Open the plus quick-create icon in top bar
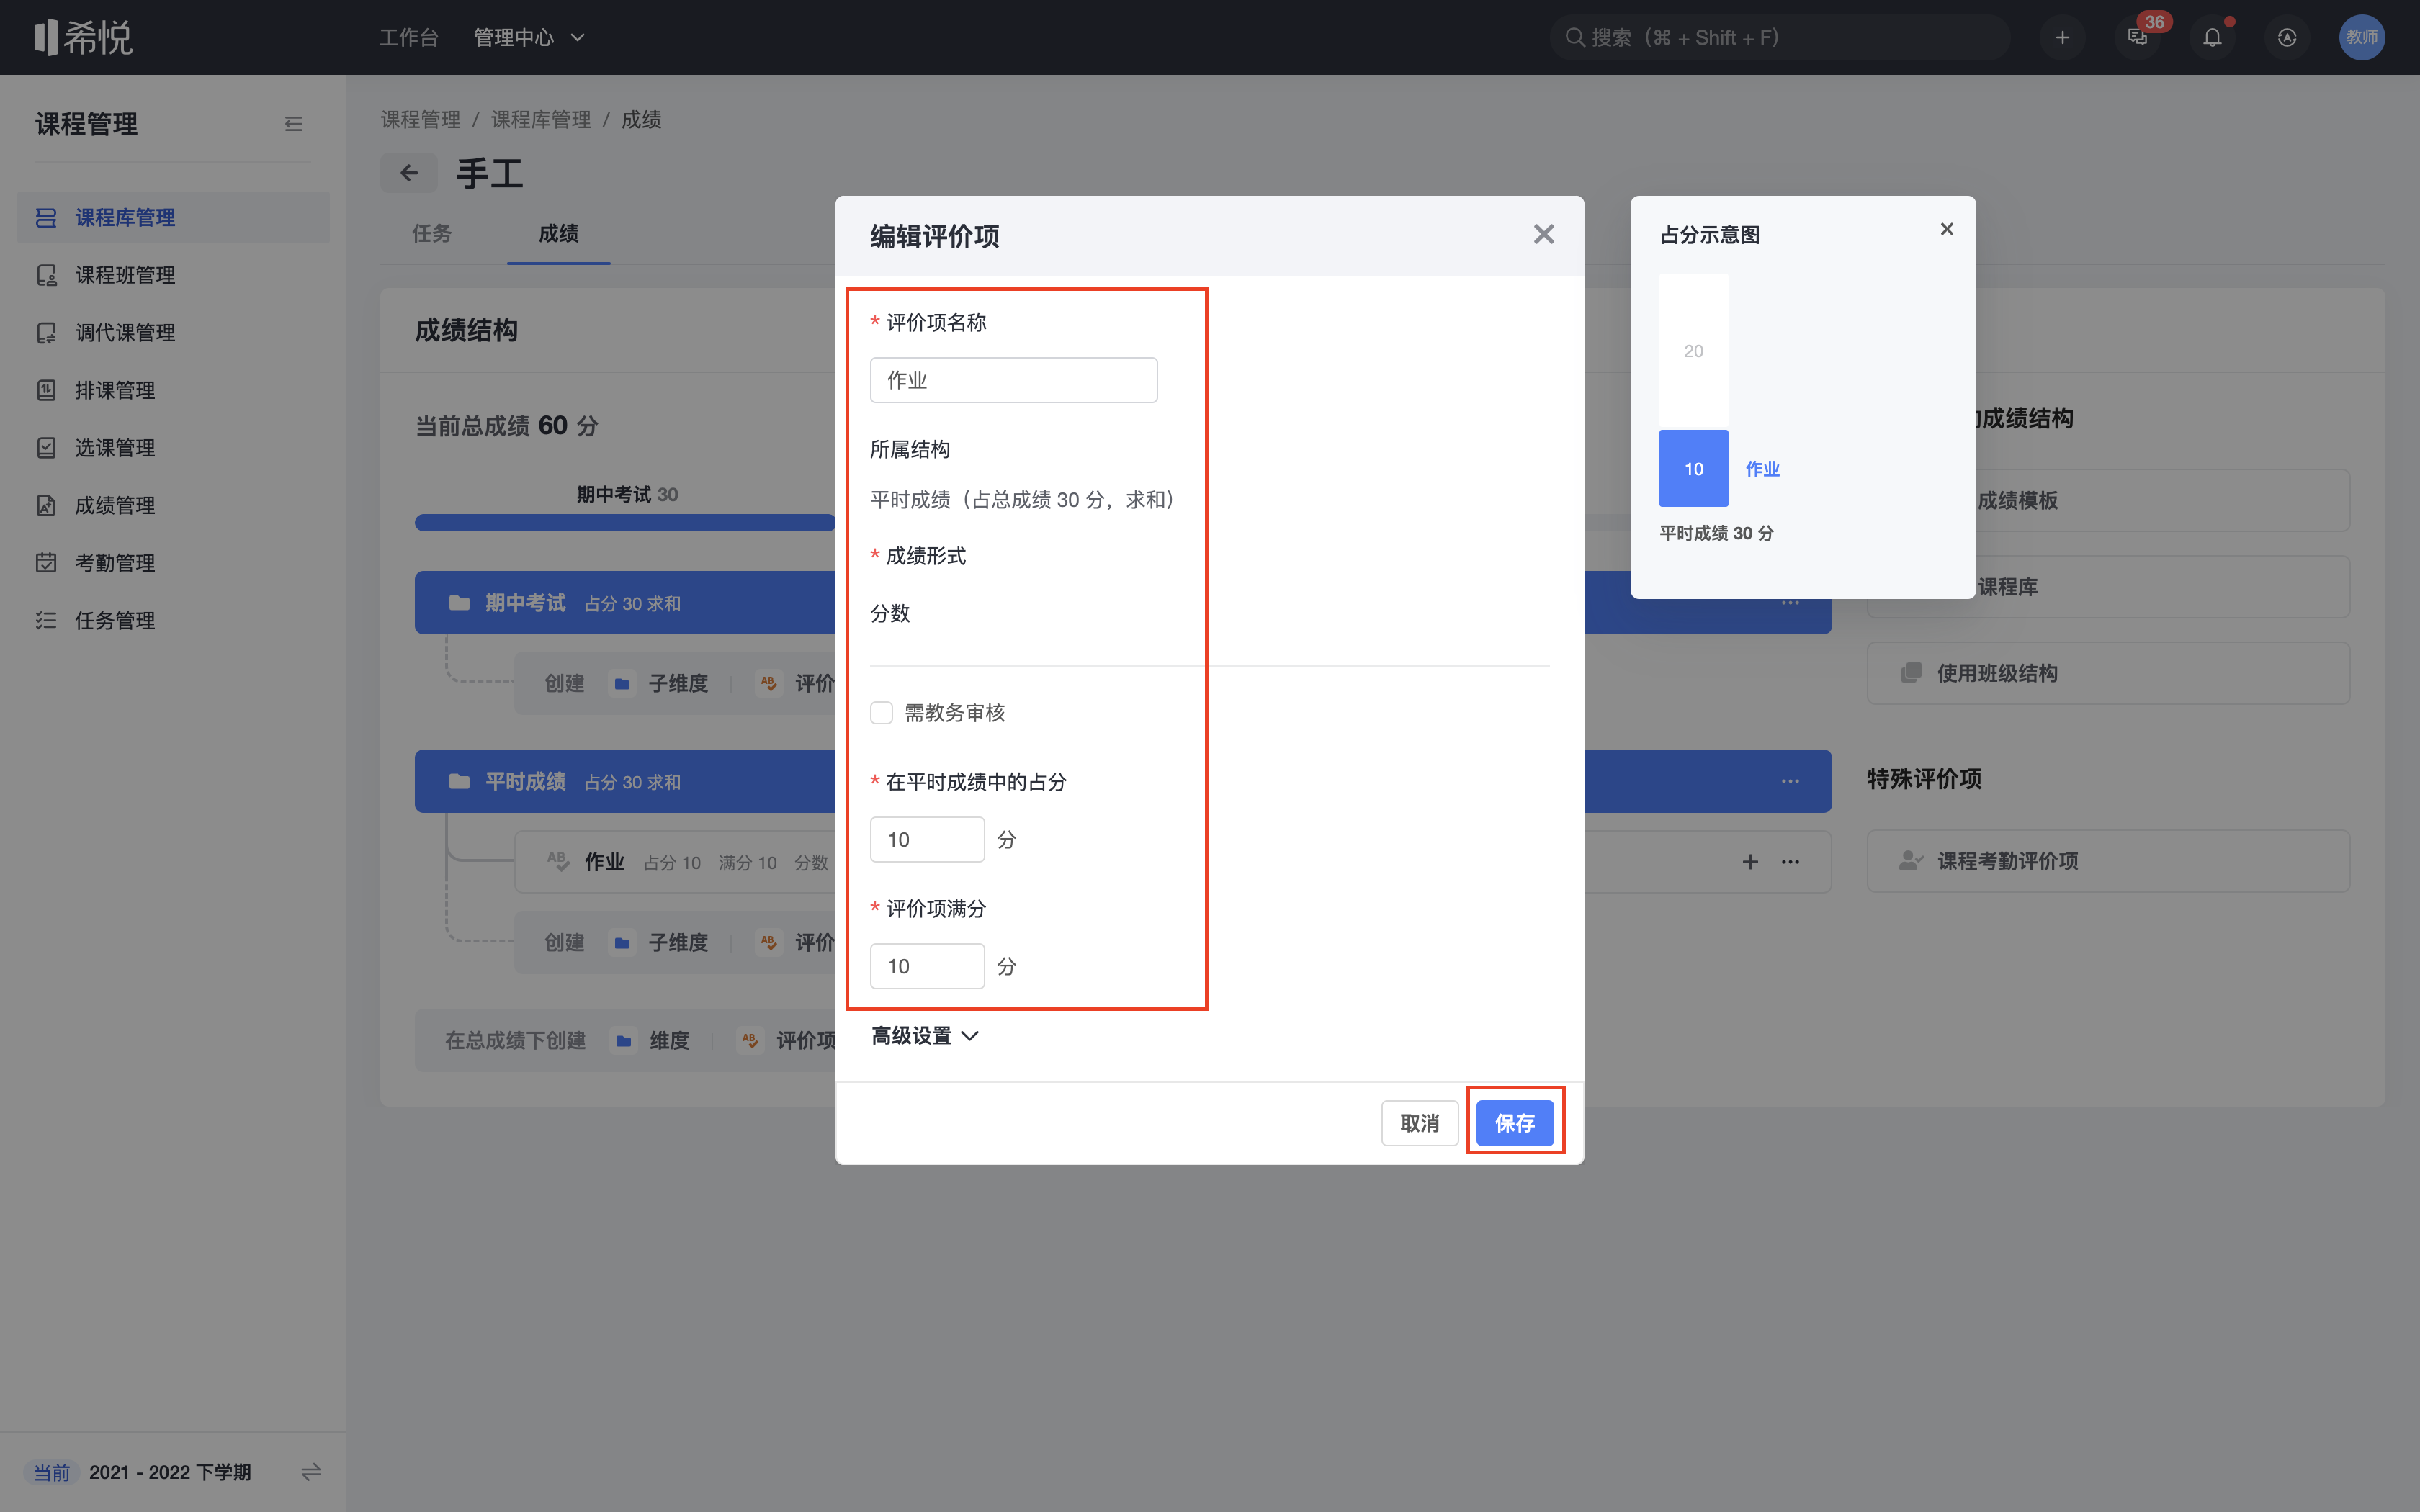This screenshot has height=1512, width=2420. [2062, 37]
